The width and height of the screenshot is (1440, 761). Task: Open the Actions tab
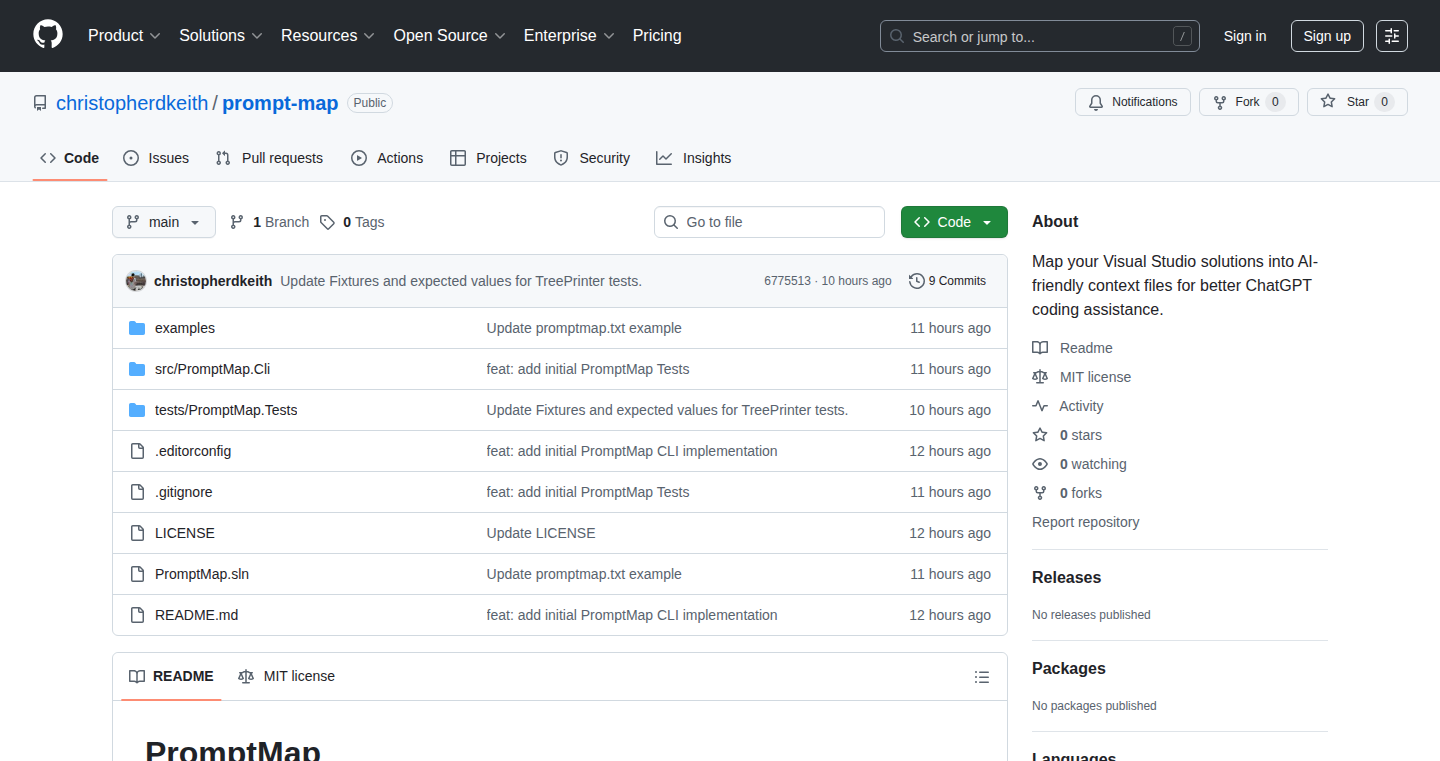click(387, 158)
